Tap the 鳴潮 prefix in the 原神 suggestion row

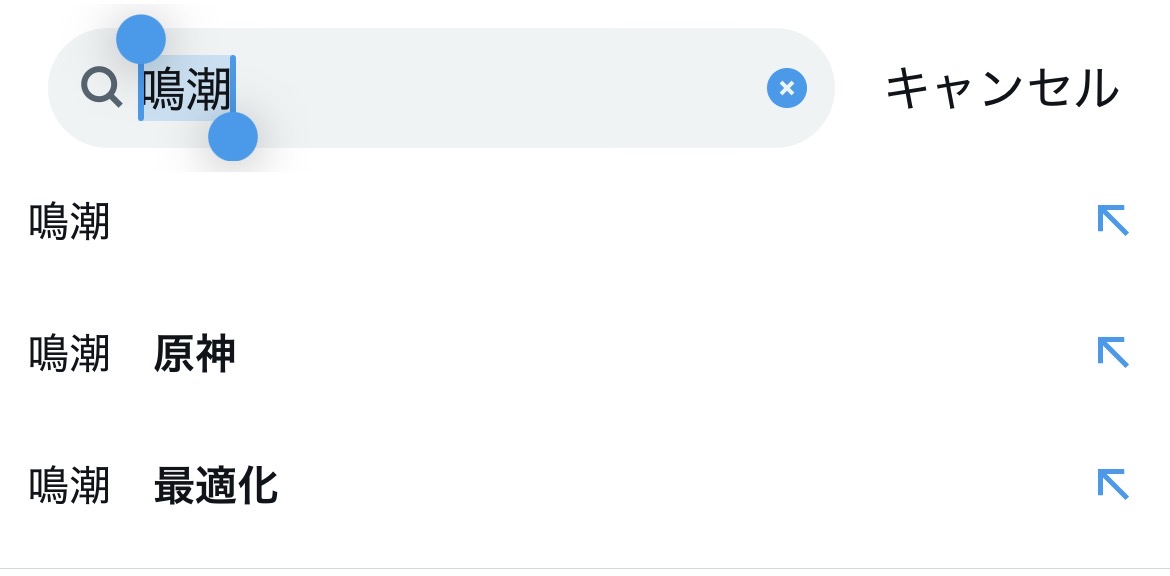(69, 355)
